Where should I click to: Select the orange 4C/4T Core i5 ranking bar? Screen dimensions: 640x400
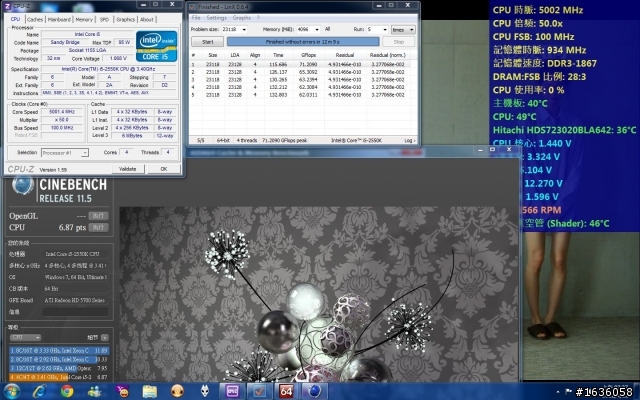59,377
